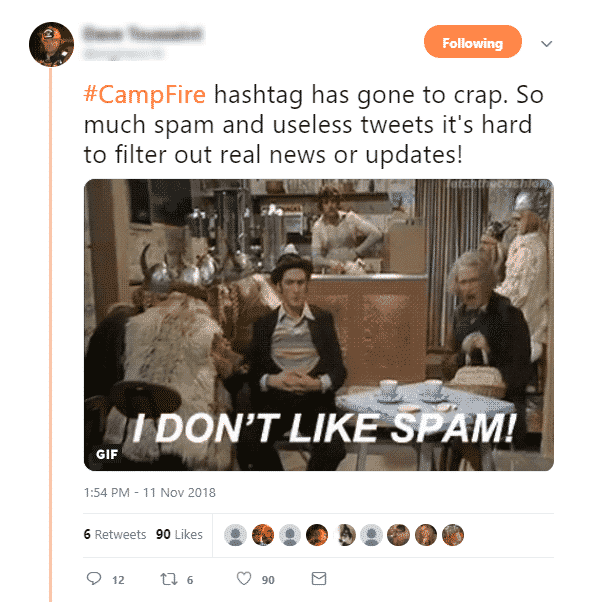Click the reply speech bubble icon
This screenshot has height=602, width=590.
(94, 578)
